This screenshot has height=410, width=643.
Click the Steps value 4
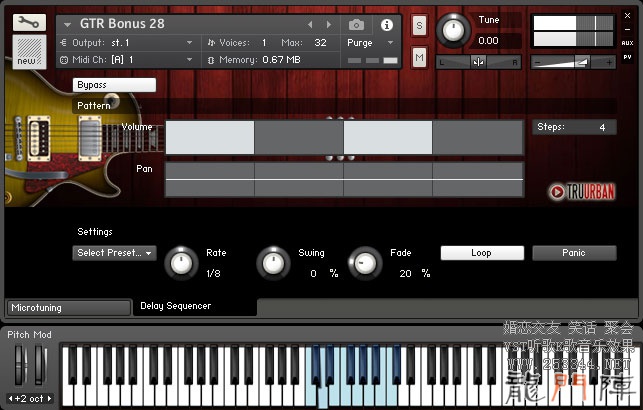click(602, 127)
